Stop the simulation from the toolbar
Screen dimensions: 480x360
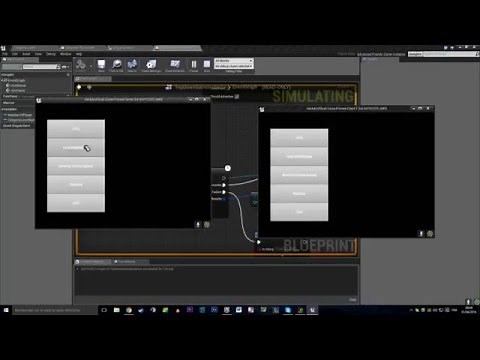click(x=207, y=65)
